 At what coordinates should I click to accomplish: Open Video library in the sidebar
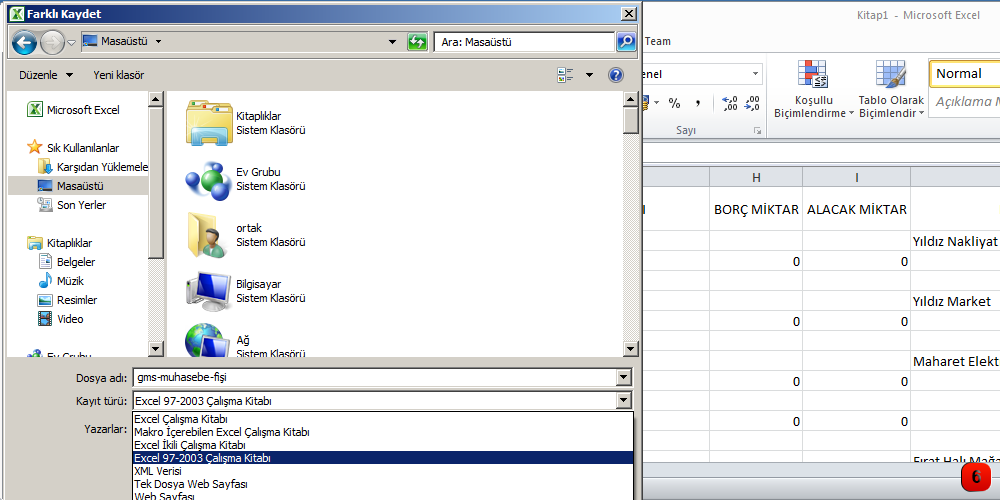point(61,319)
